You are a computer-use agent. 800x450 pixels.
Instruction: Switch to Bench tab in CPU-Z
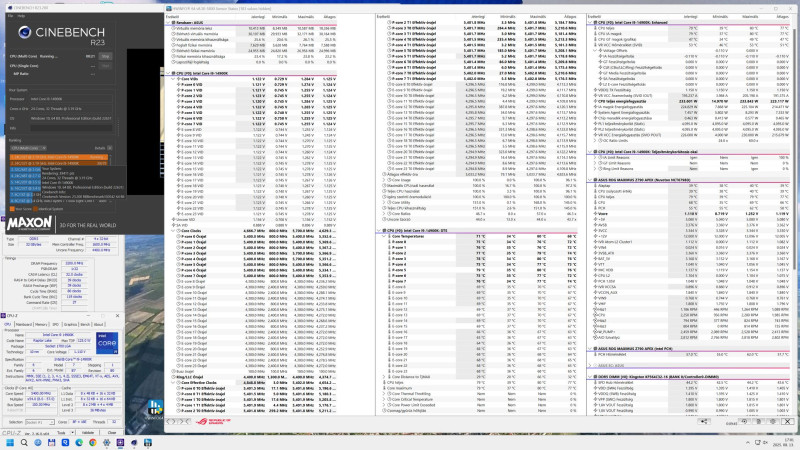coord(85,324)
